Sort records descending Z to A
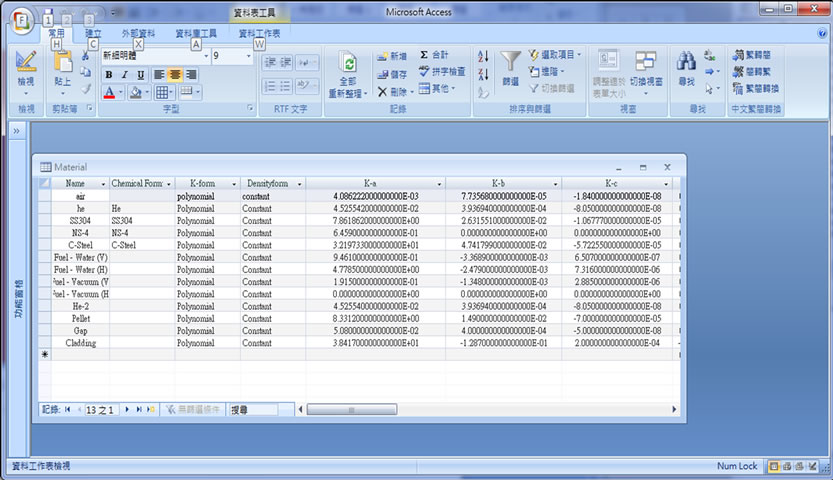This screenshot has width=833, height=480. point(483,73)
